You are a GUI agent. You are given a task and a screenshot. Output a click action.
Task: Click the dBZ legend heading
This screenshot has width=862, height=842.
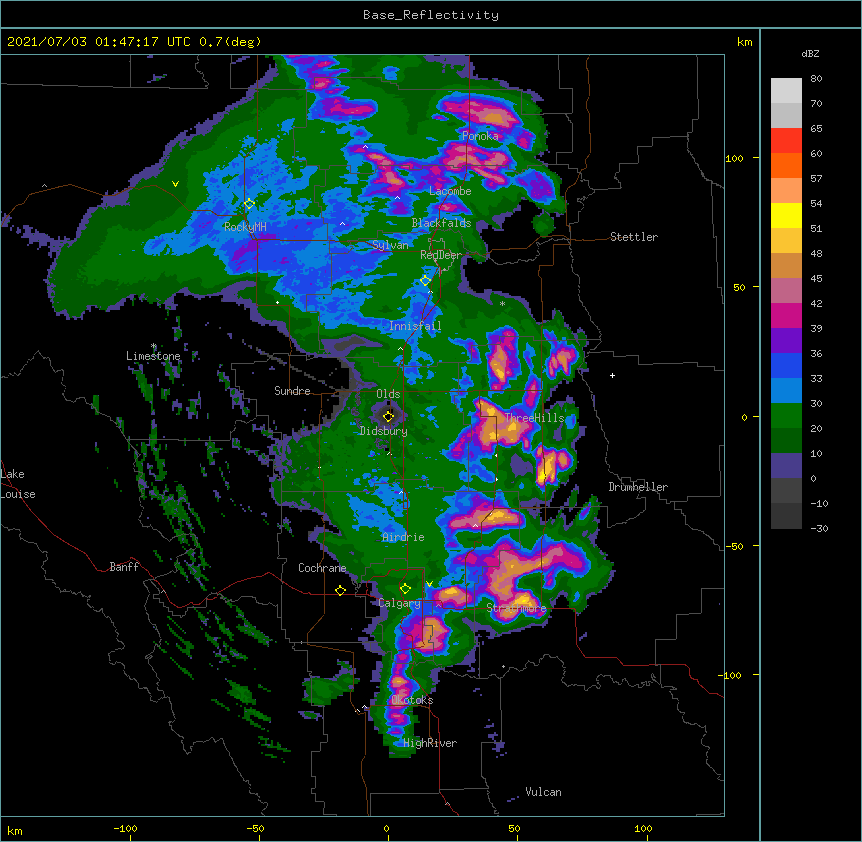(x=810, y=53)
